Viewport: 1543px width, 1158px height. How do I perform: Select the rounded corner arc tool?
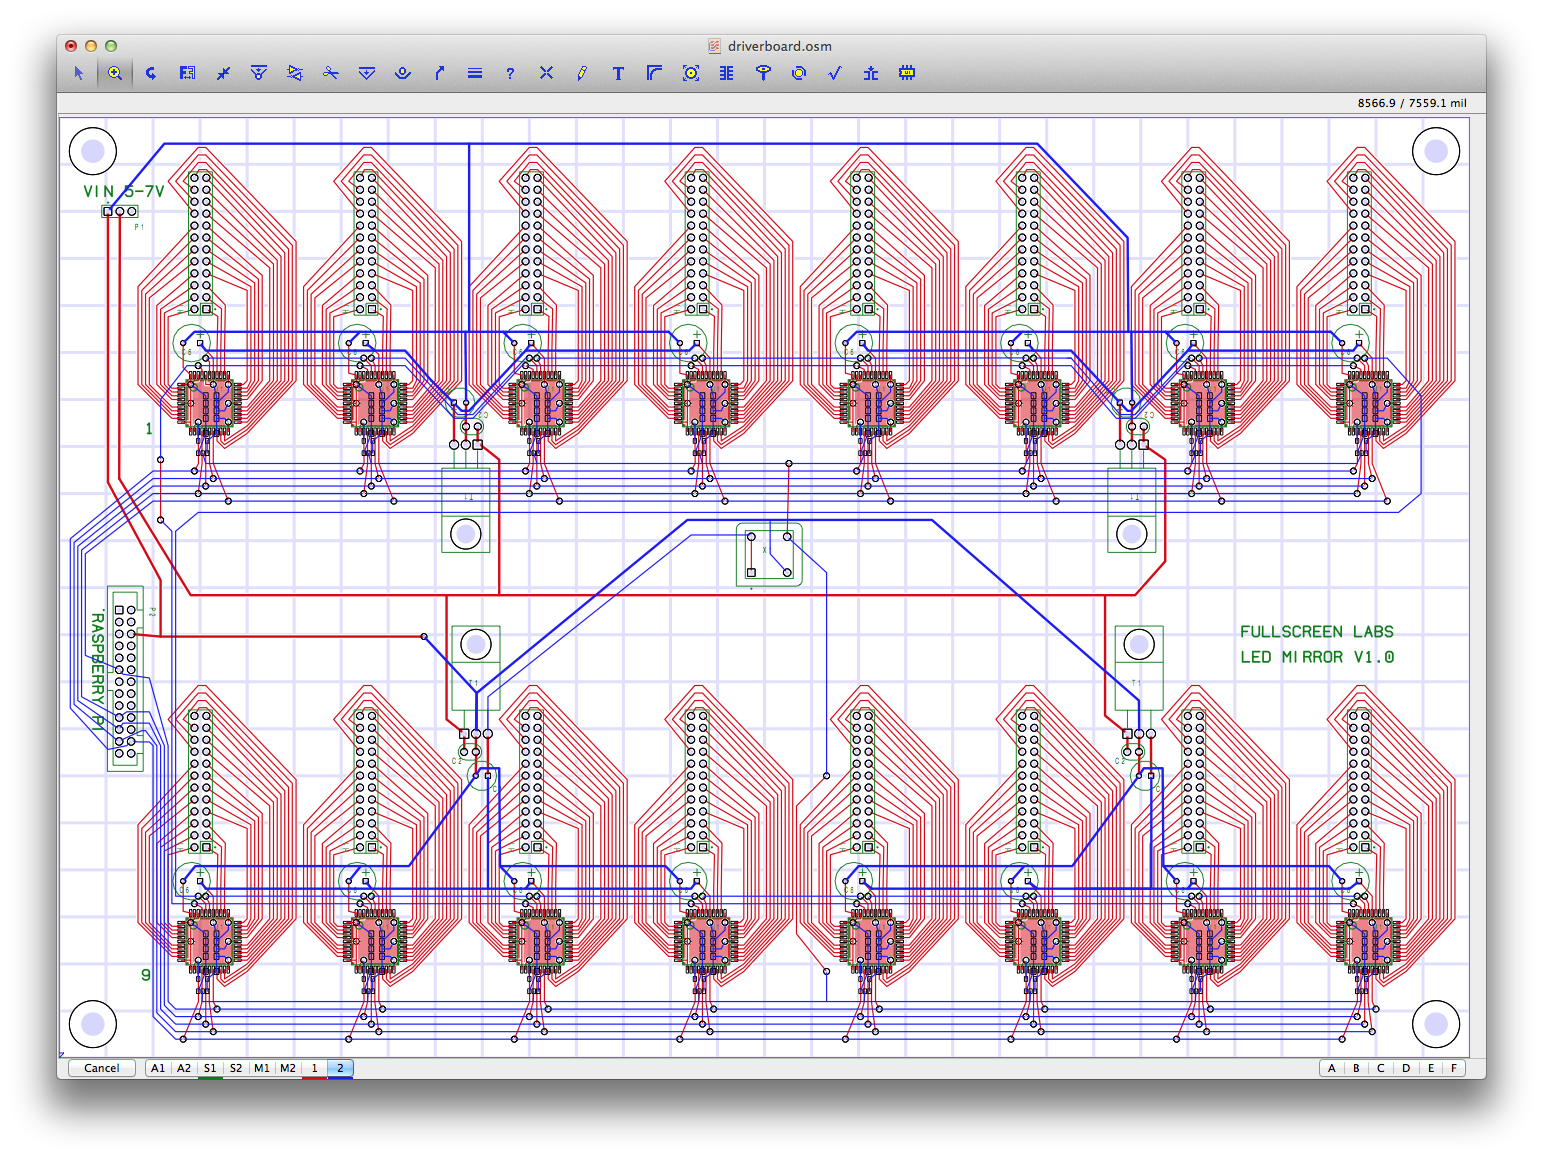pyautogui.click(x=654, y=73)
